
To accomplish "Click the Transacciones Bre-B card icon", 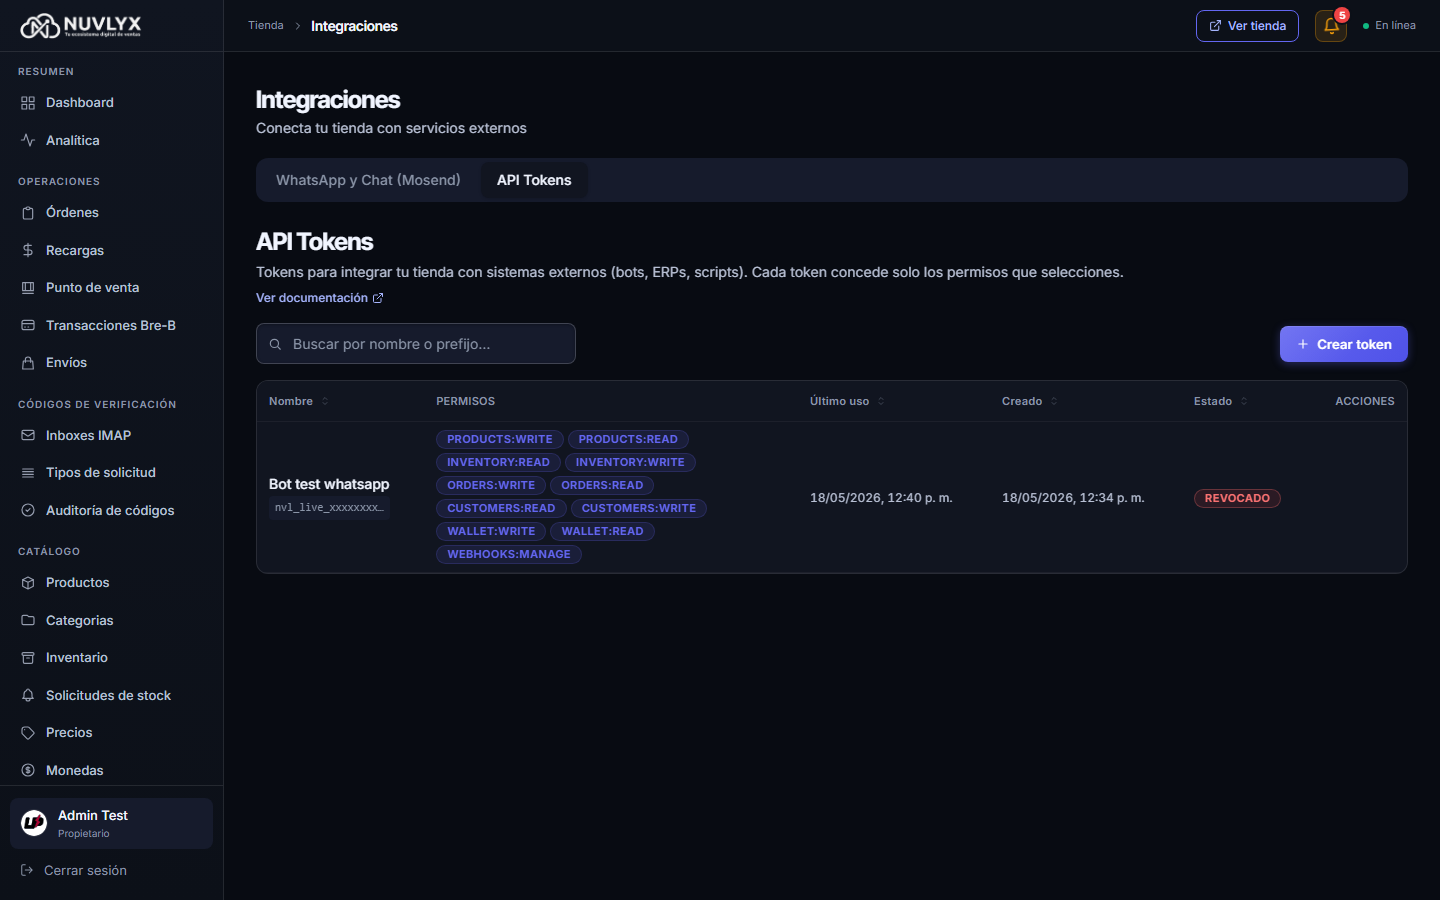I will coord(28,325).
